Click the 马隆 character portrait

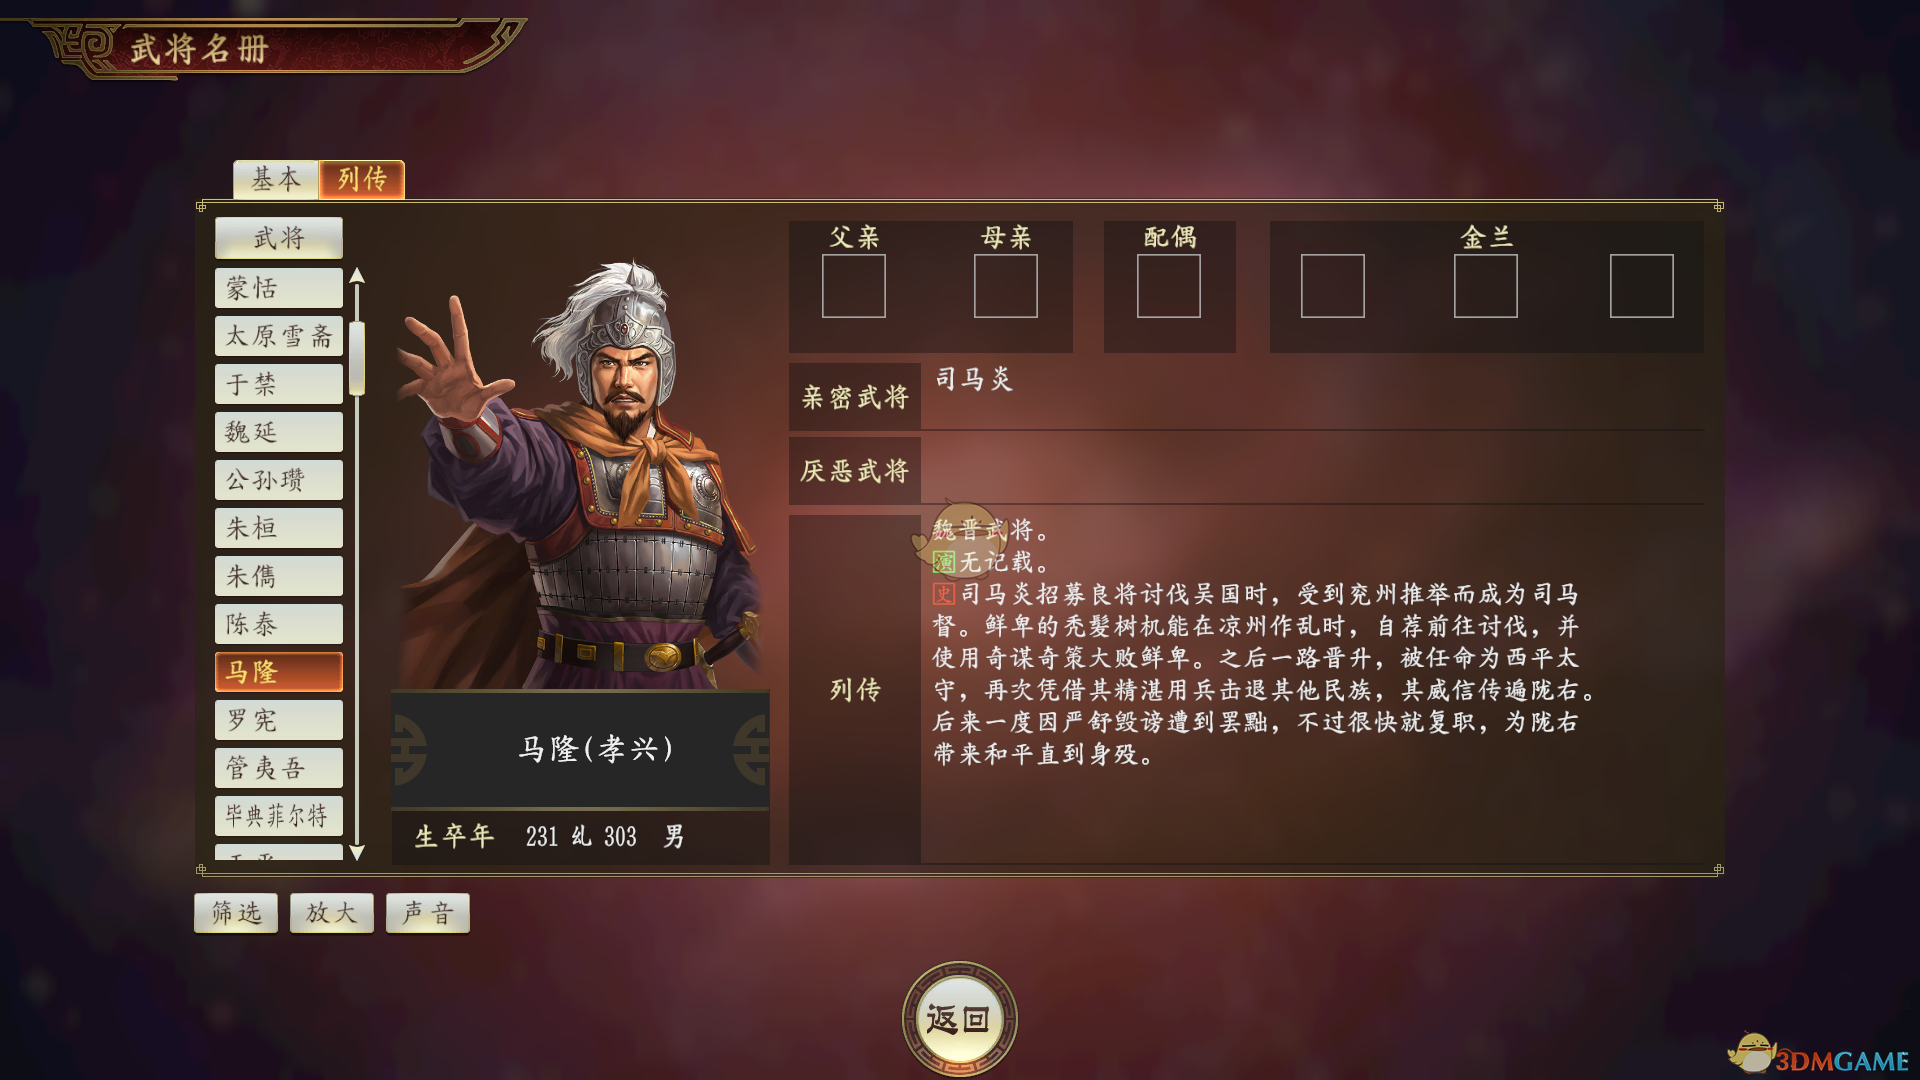pos(580,475)
